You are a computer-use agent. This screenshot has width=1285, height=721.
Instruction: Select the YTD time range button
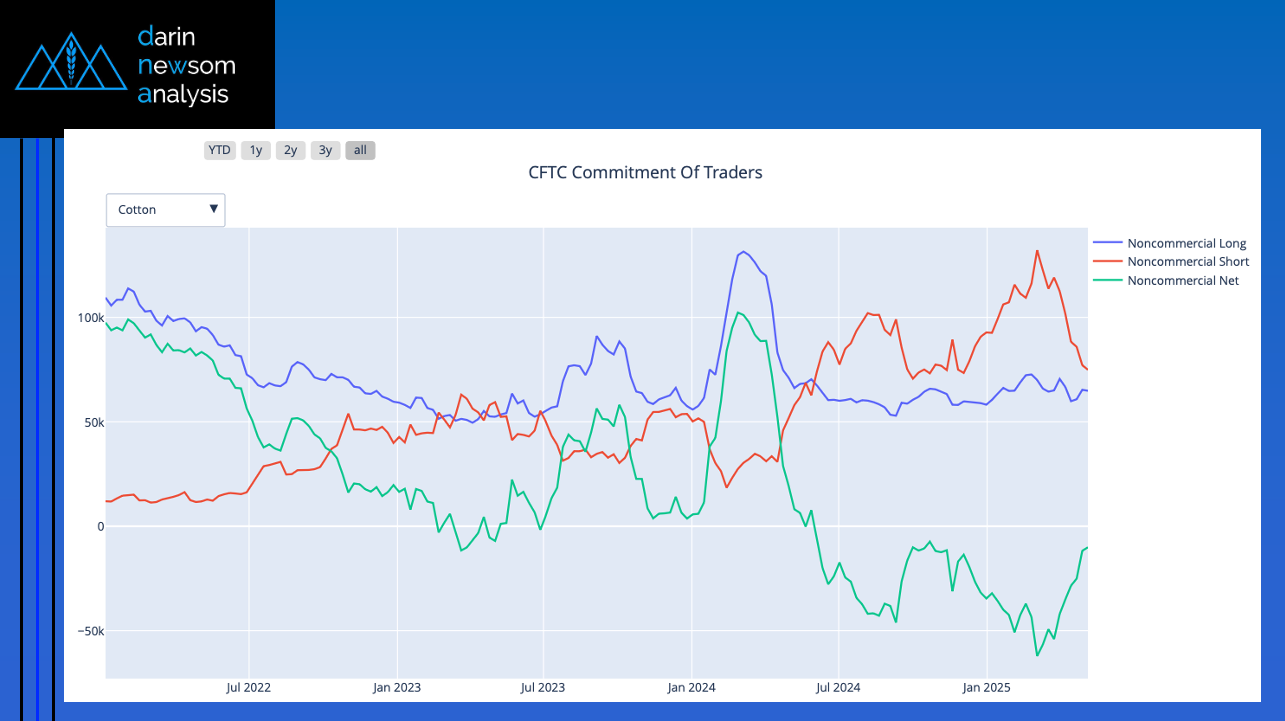coord(219,150)
